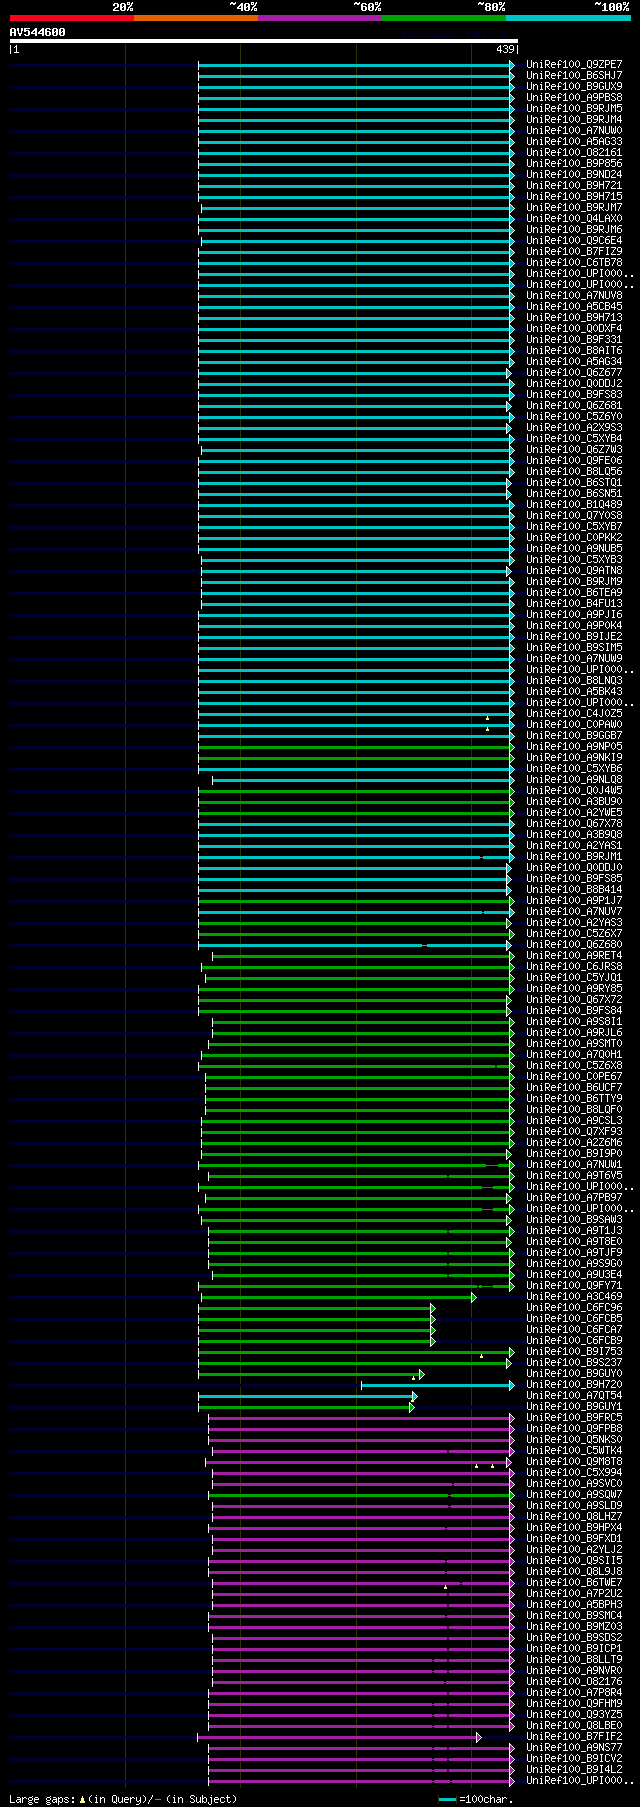Click the UniRef100_B9H7Z0 label
This screenshot has height=1807, width=640.
(x=574, y=1384)
